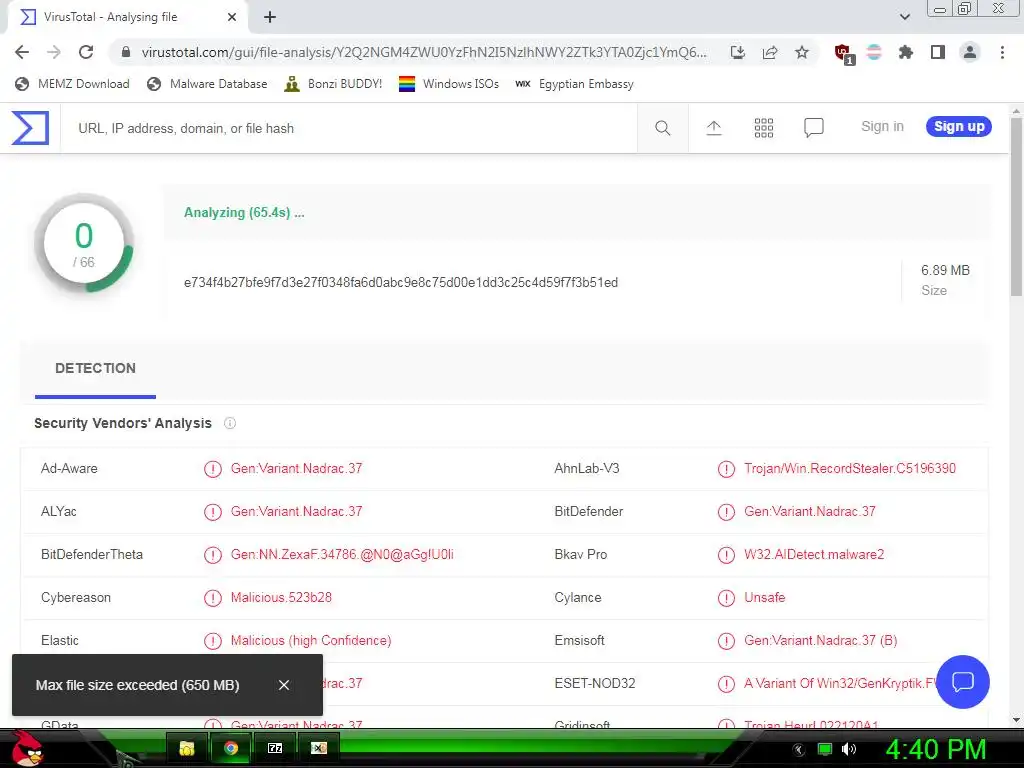Screen dimensions: 1024x768
Task: Open the comments speech bubble icon
Action: point(814,128)
